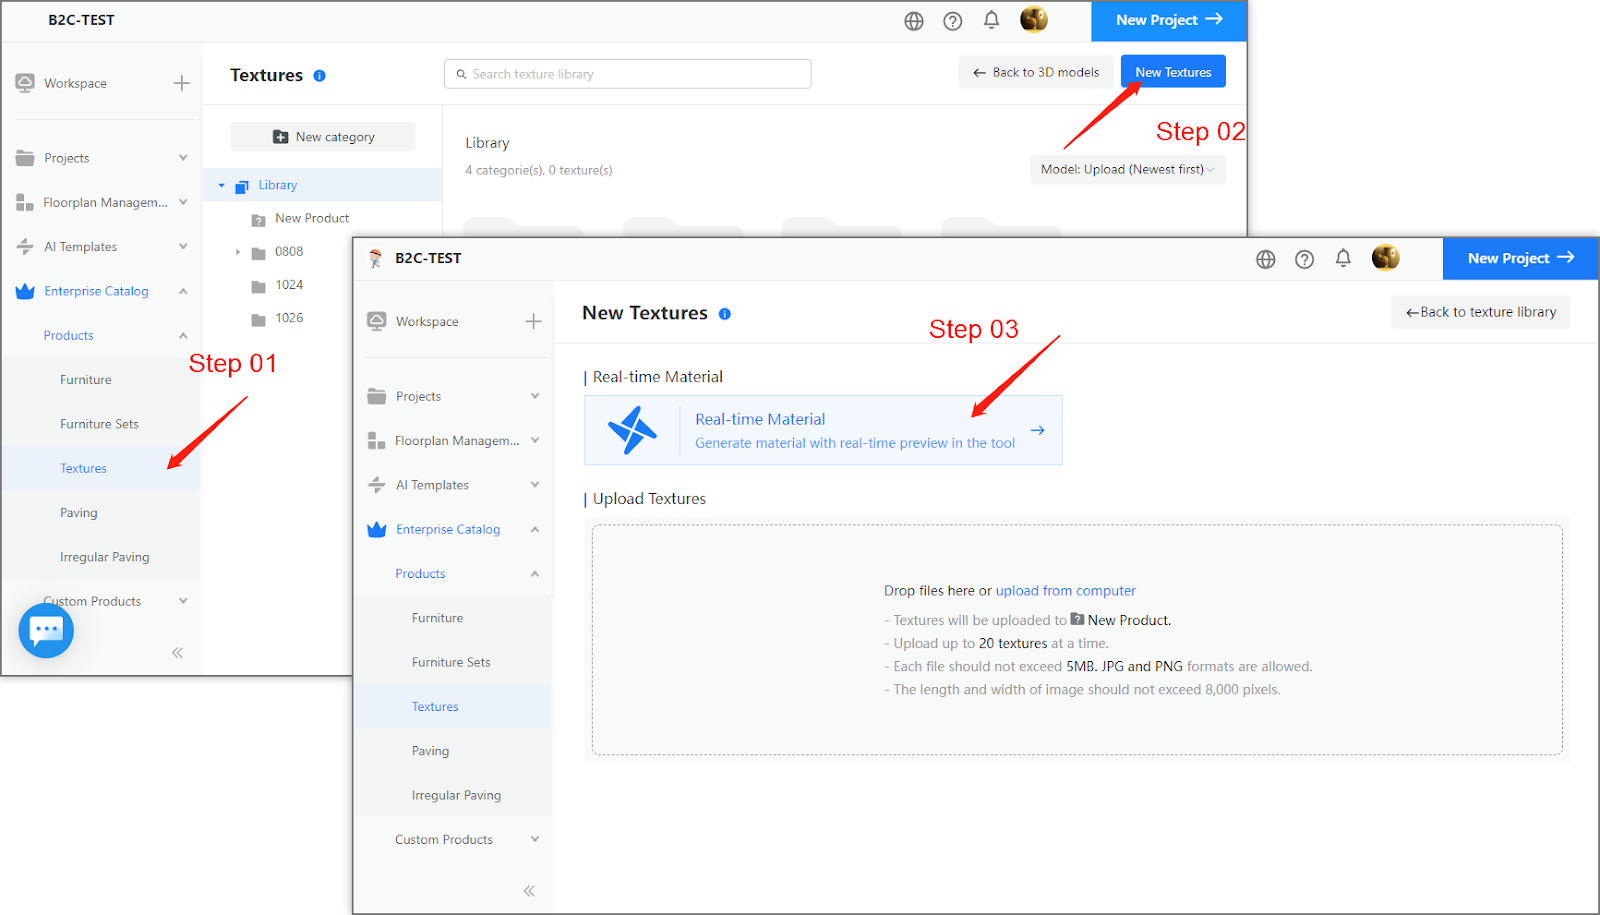Select Furniture Sets in the back Textures window sidebar
The width and height of the screenshot is (1600, 915).
click(x=100, y=424)
